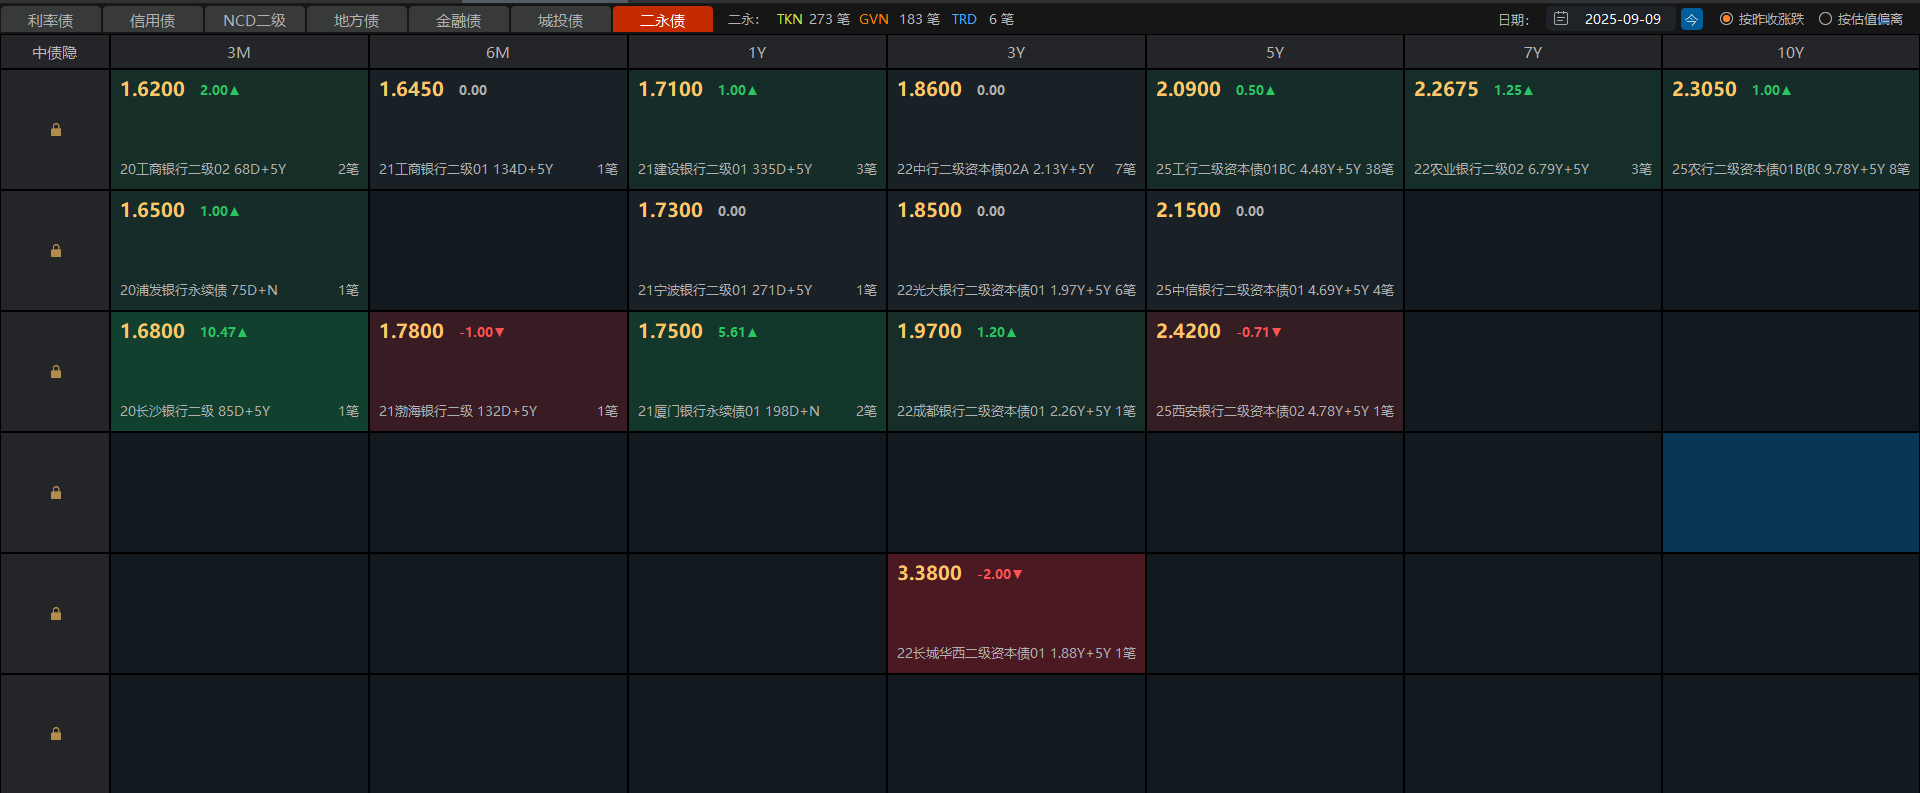This screenshot has width=1920, height=793.
Task: Select the active 二永债 tab
Action: coord(663,20)
